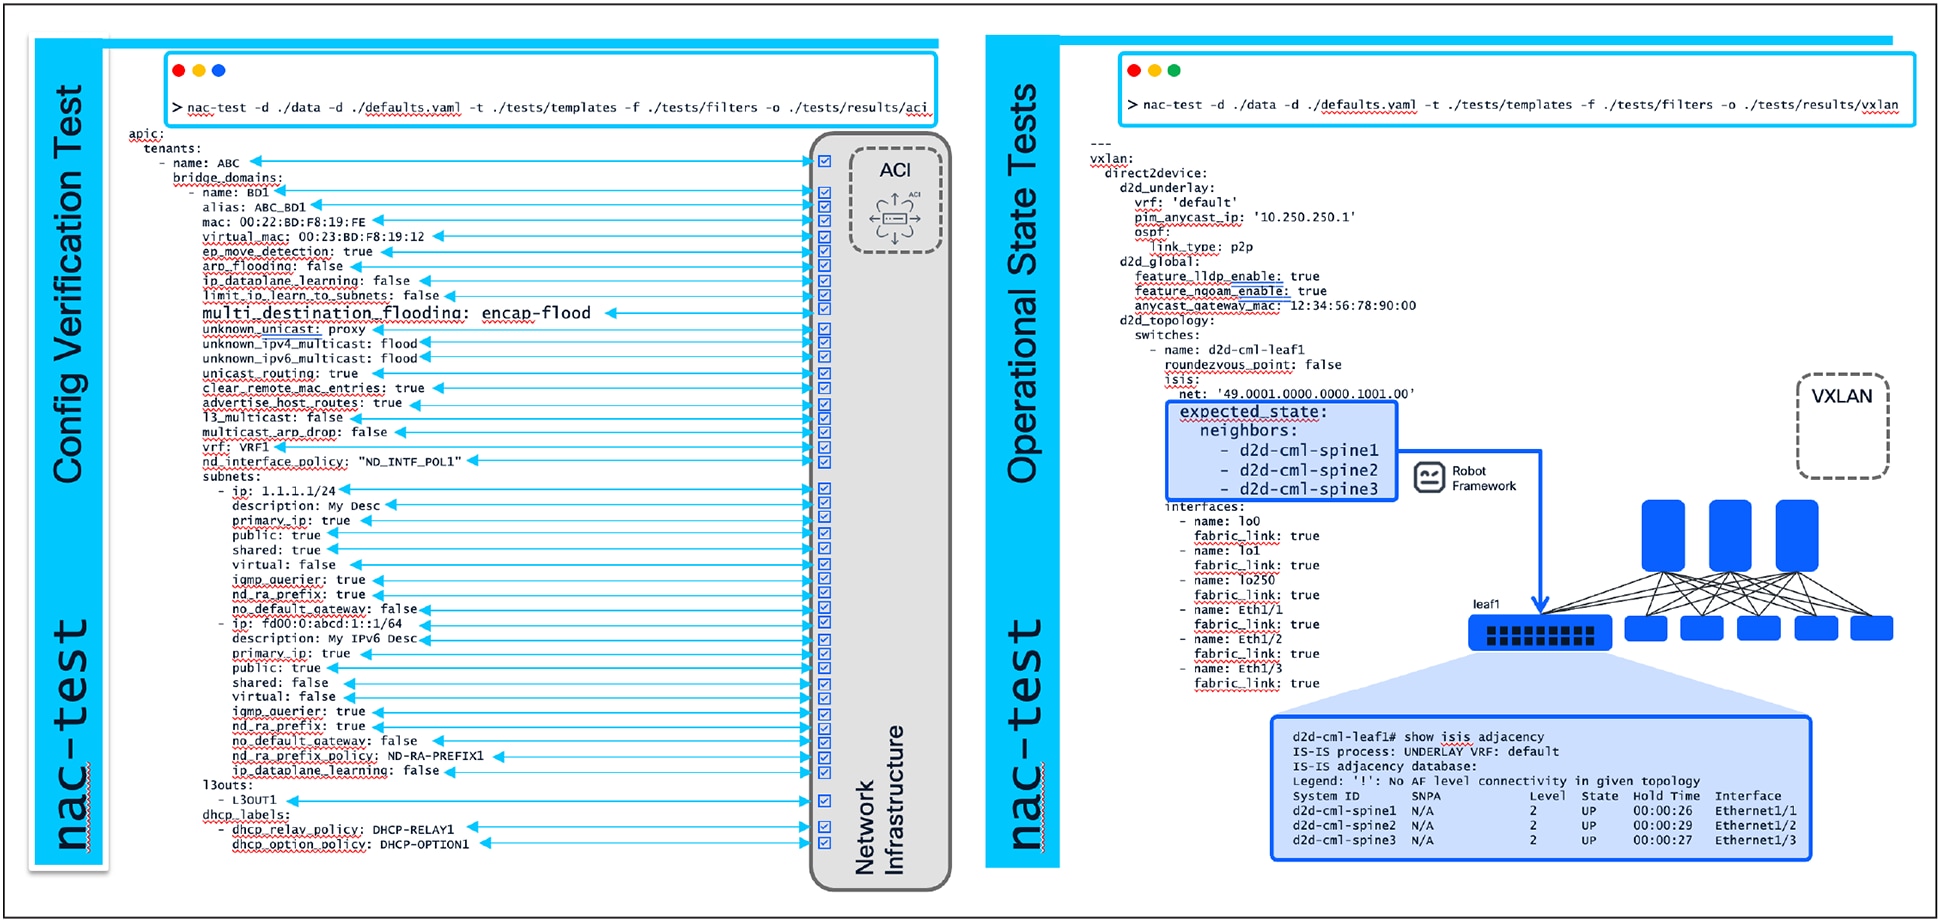The width and height of the screenshot is (1941, 922).
Task: Click the yellow traffic-light icon on left terminal
Action: (x=197, y=70)
